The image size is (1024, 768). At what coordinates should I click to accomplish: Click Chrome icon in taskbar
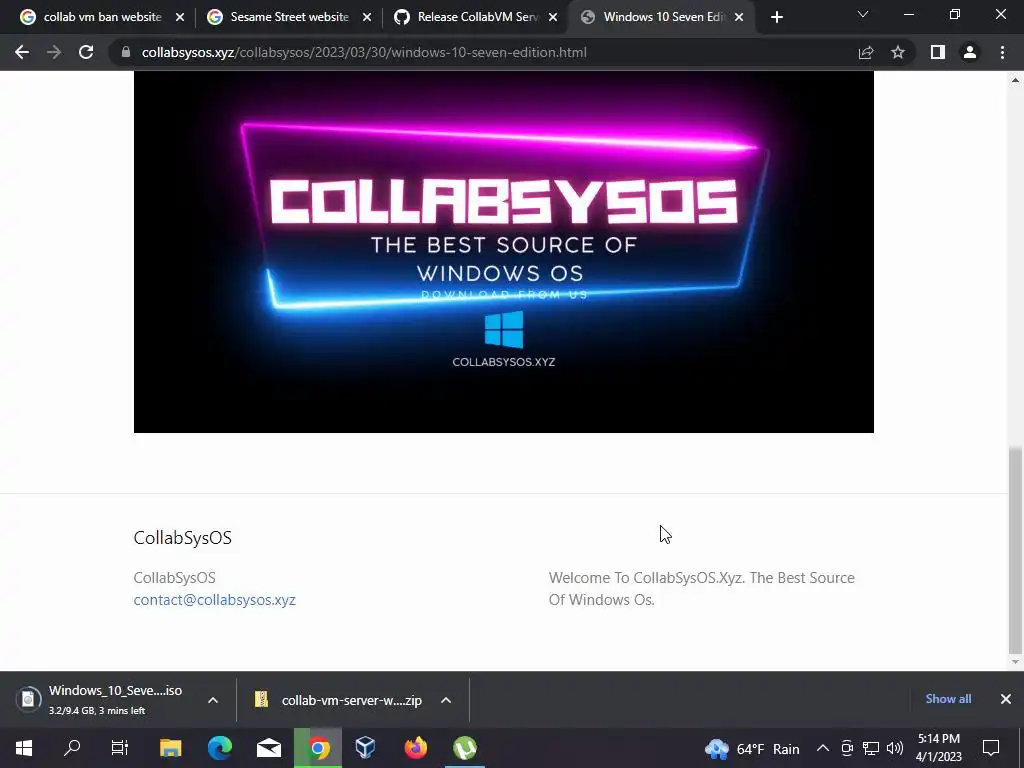[318, 748]
